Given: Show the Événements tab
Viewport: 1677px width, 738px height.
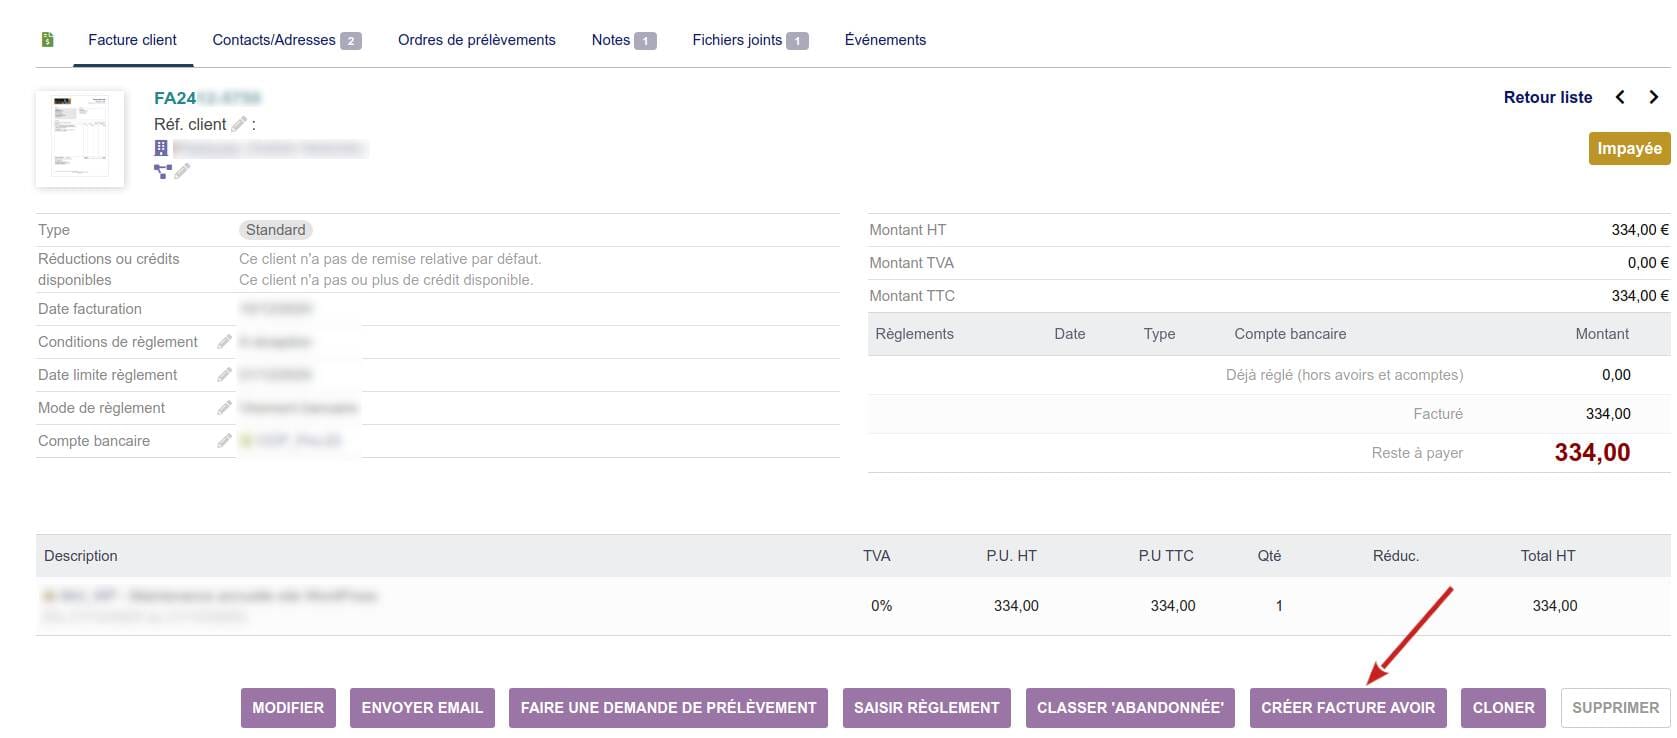Looking at the screenshot, I should 885,40.
